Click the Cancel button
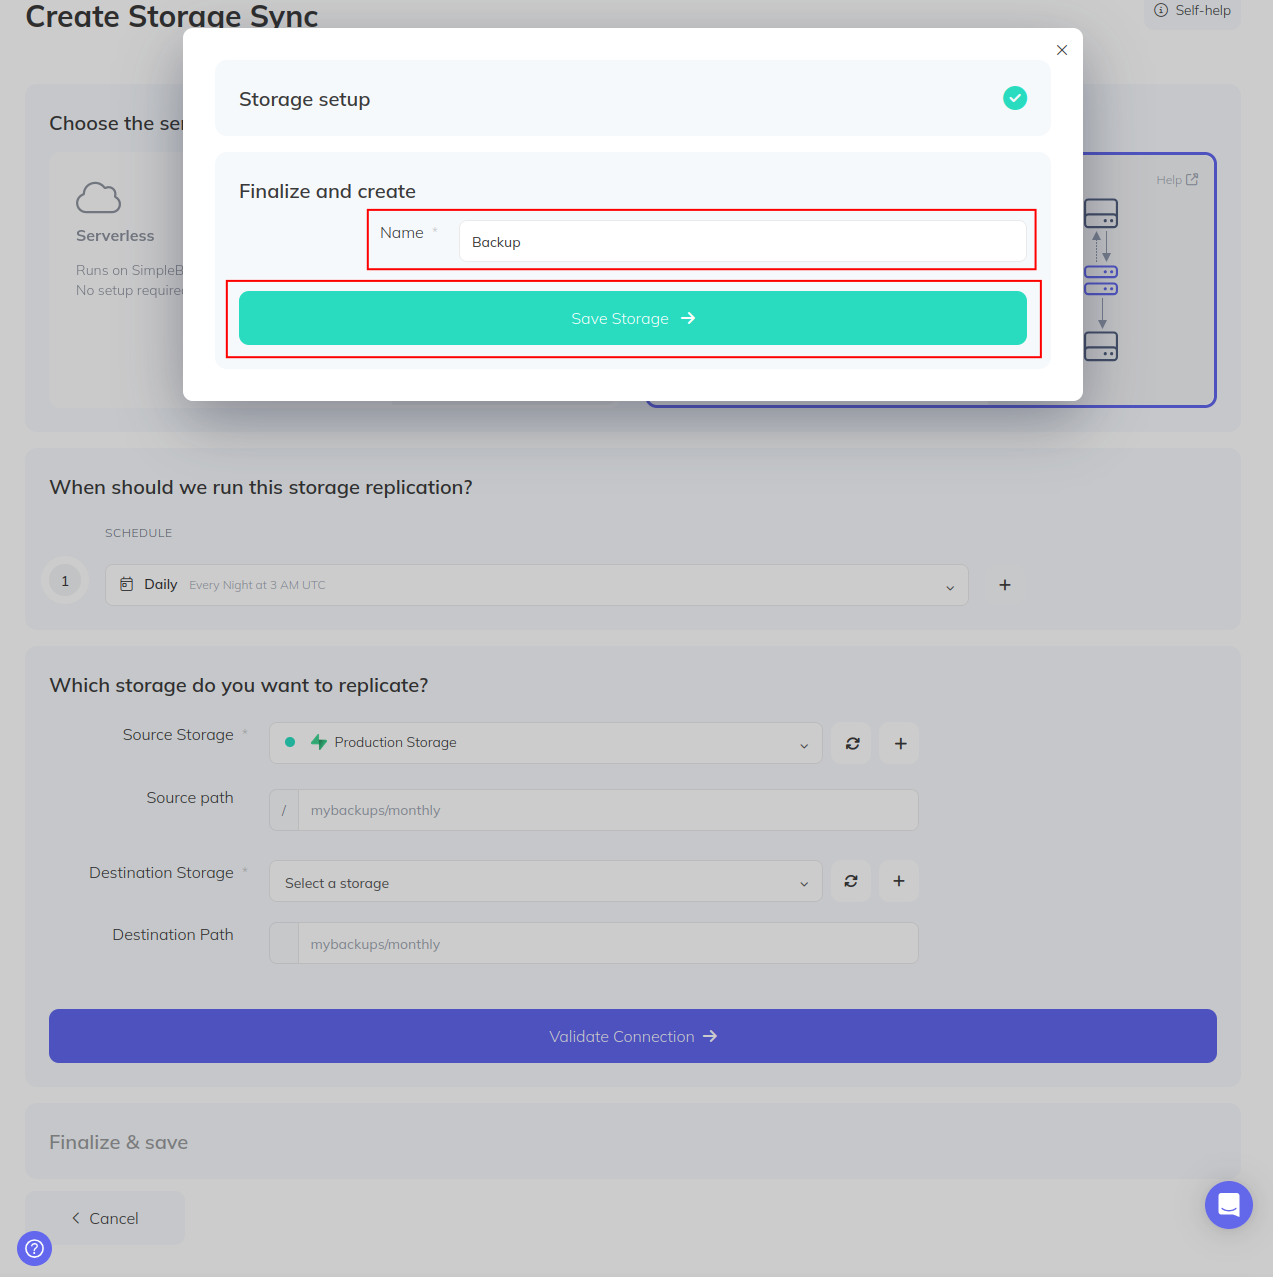Viewport: 1273px width, 1277px height. 105,1218
